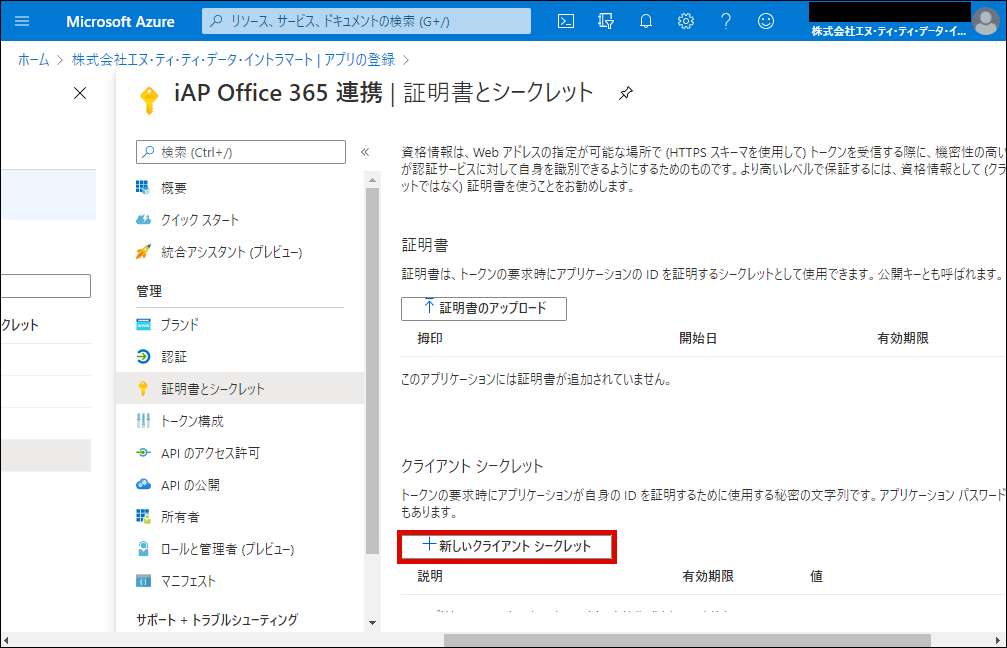Click the Microsoft Azure logo text
This screenshot has height=648, width=1007.
120,22
